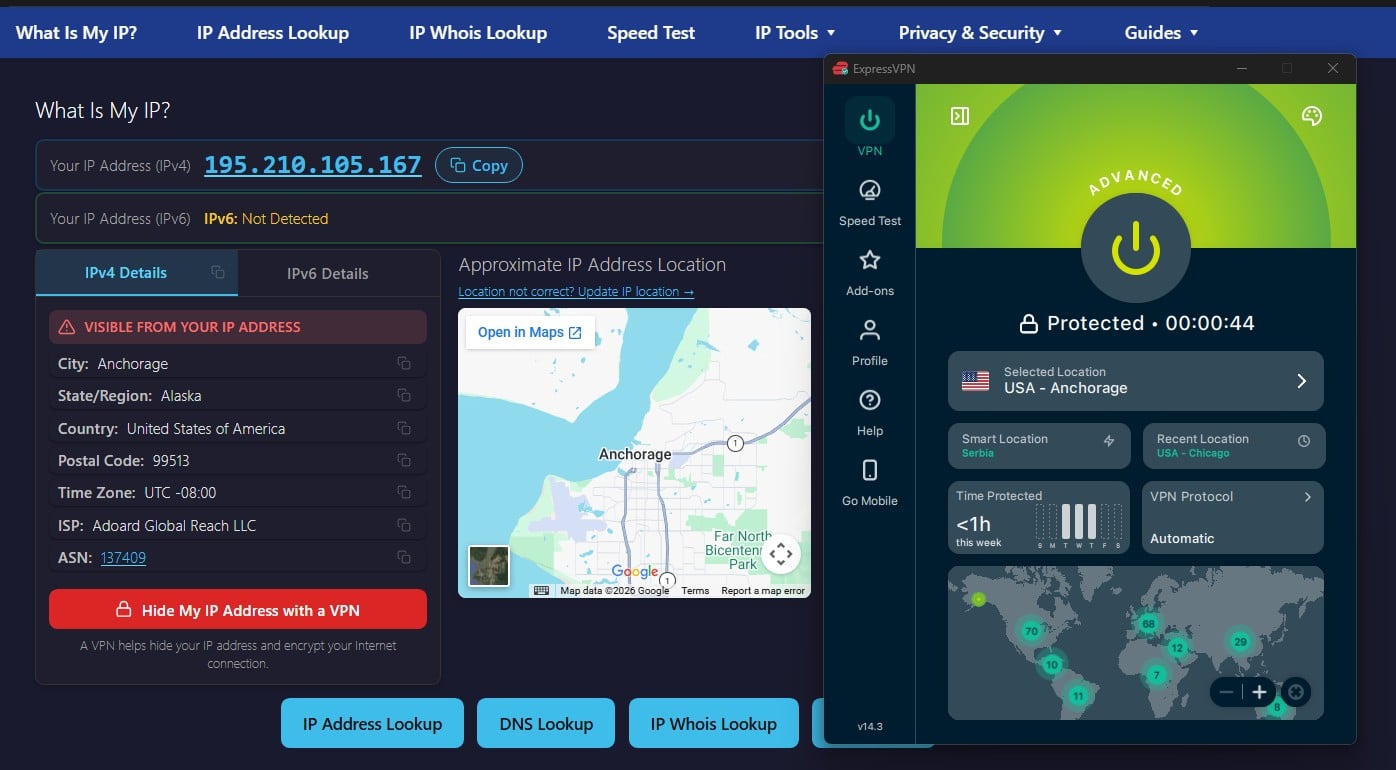Open the ASN 137409 link

pos(123,557)
